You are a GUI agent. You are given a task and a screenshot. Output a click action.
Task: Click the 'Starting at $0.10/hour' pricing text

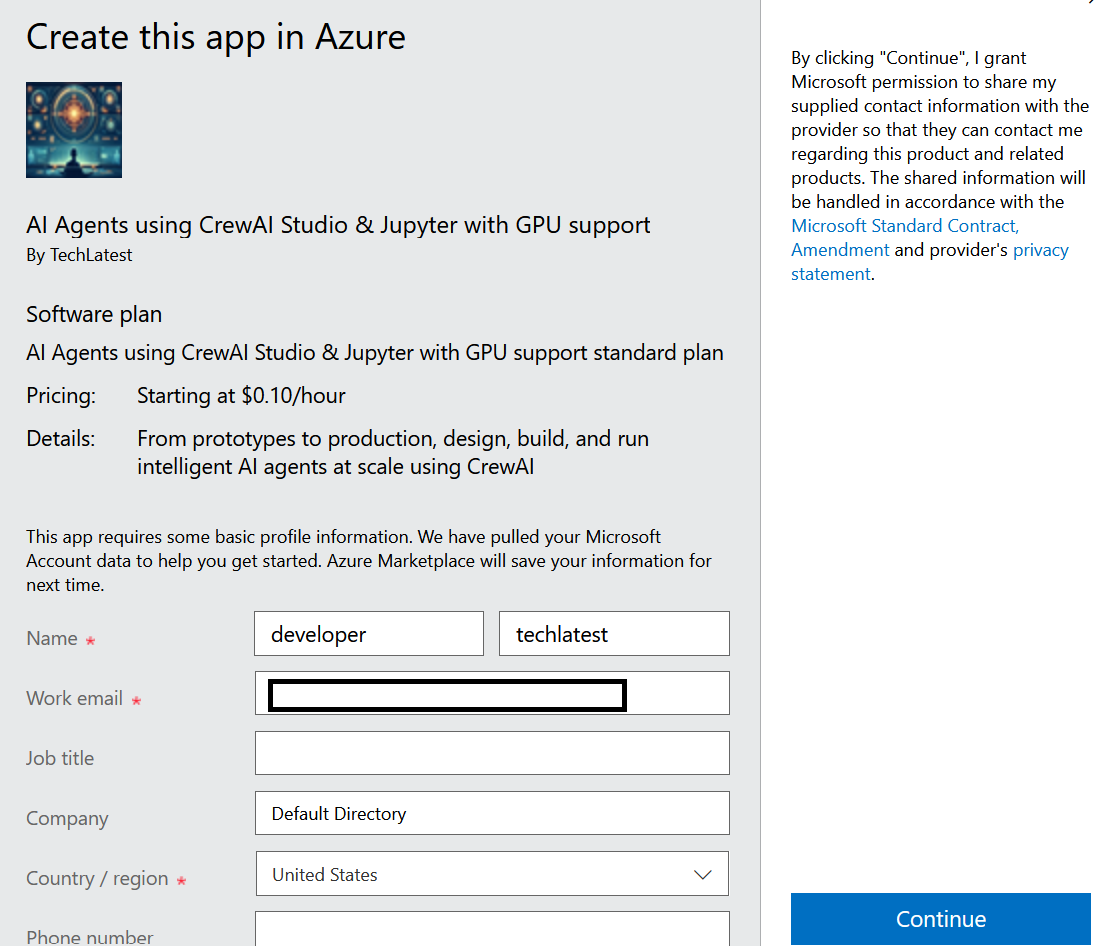tap(241, 395)
